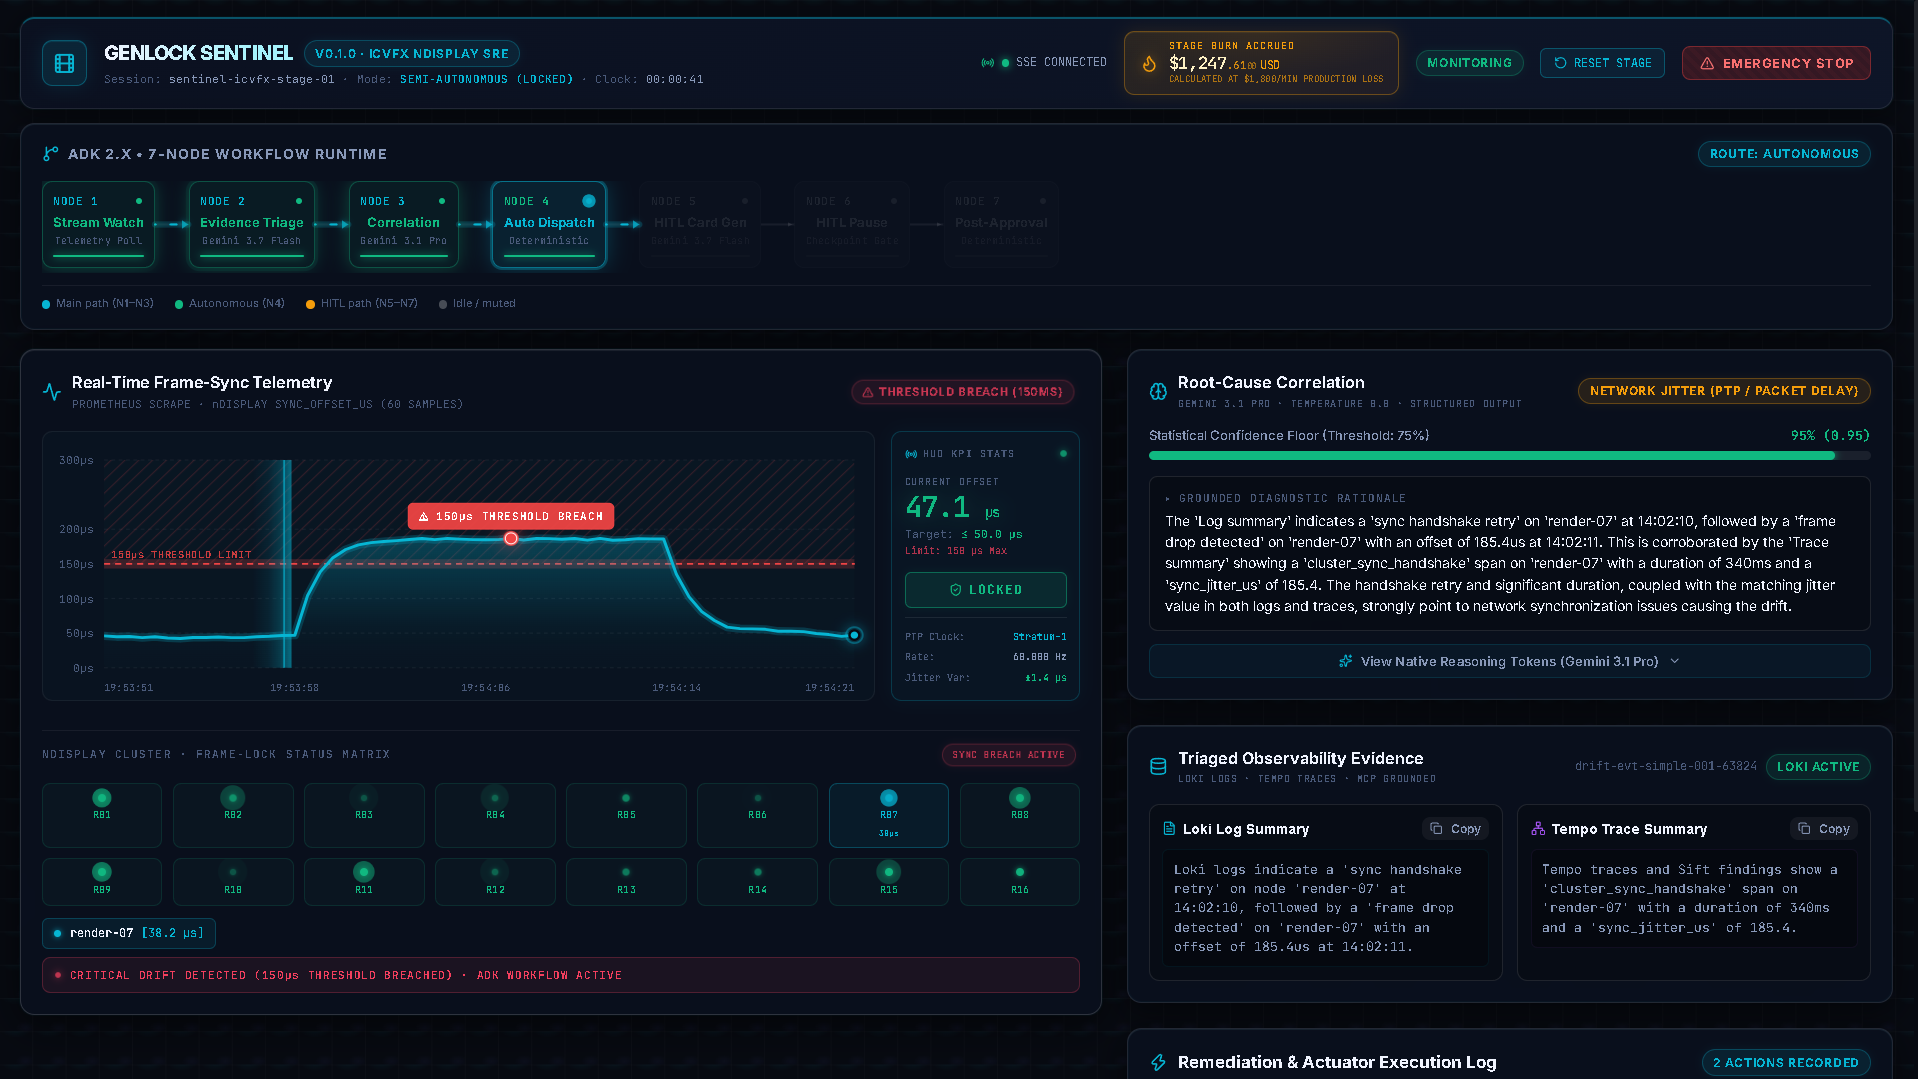The image size is (1918, 1079).
Task: Click the Loki Active badge
Action: (x=1817, y=767)
